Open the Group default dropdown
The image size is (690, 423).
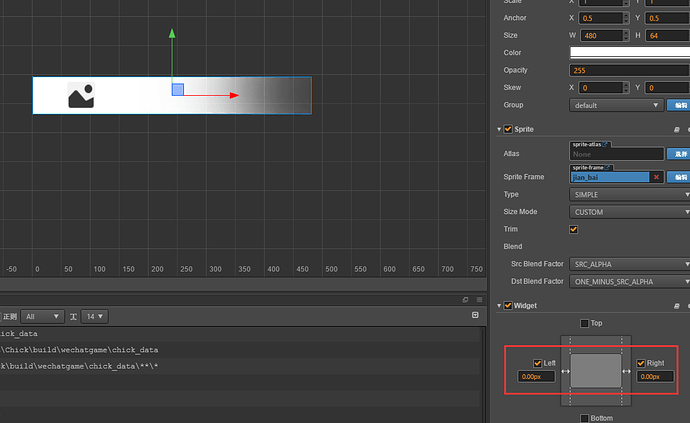click(x=616, y=105)
